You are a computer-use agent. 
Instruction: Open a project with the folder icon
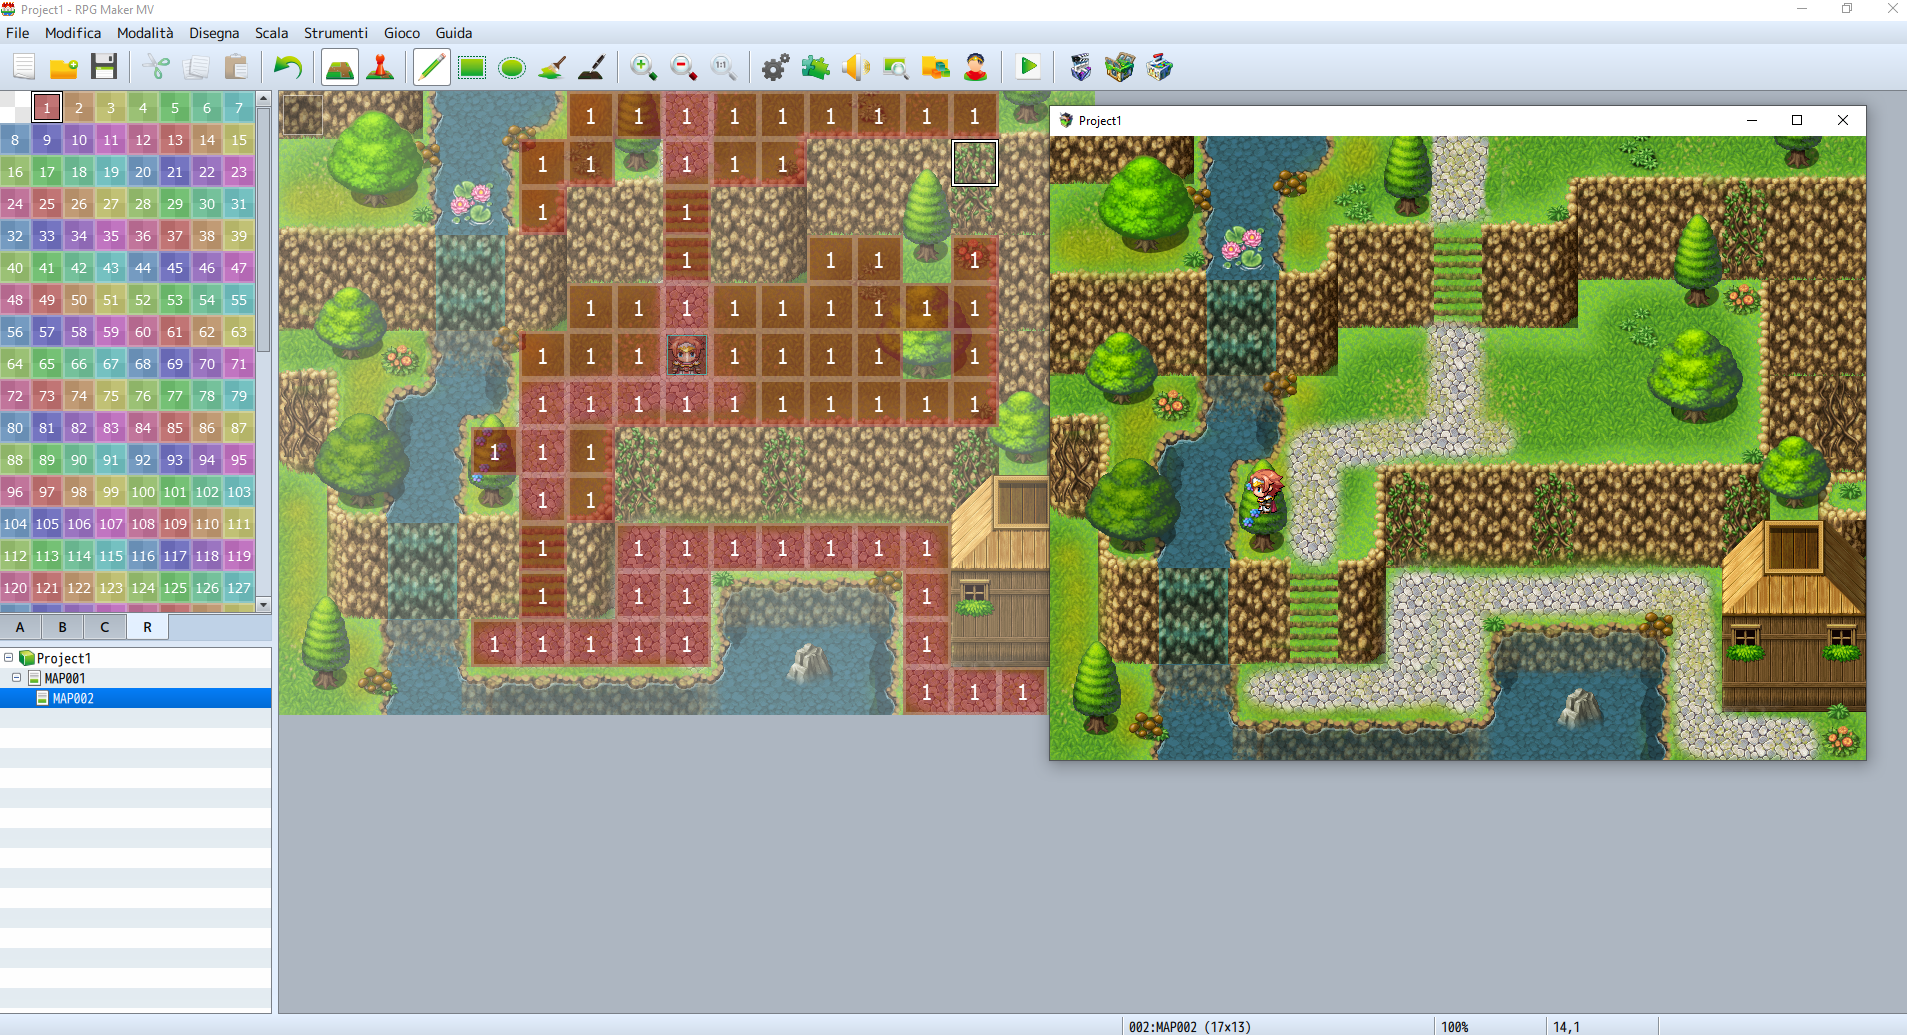[64, 67]
